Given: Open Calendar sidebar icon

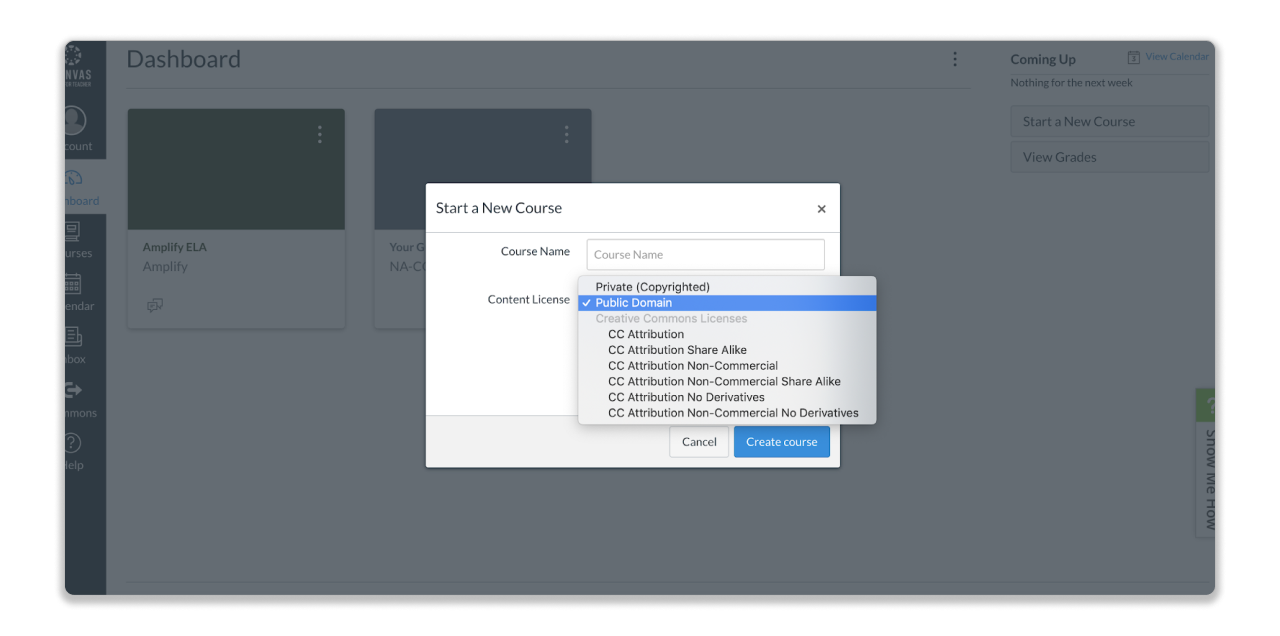Looking at the screenshot, I should [74, 284].
